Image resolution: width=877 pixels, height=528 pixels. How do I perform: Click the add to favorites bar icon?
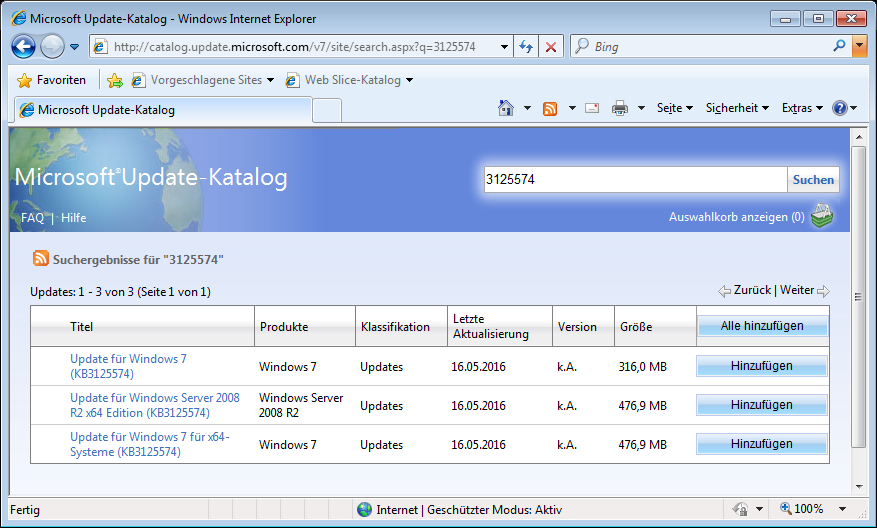(115, 81)
